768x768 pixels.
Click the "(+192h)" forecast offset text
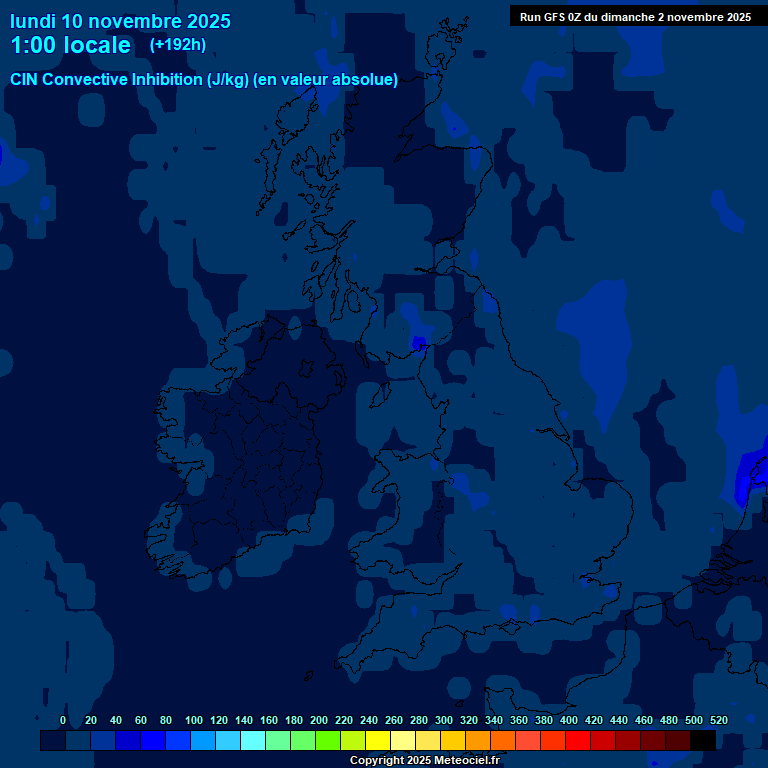click(178, 45)
